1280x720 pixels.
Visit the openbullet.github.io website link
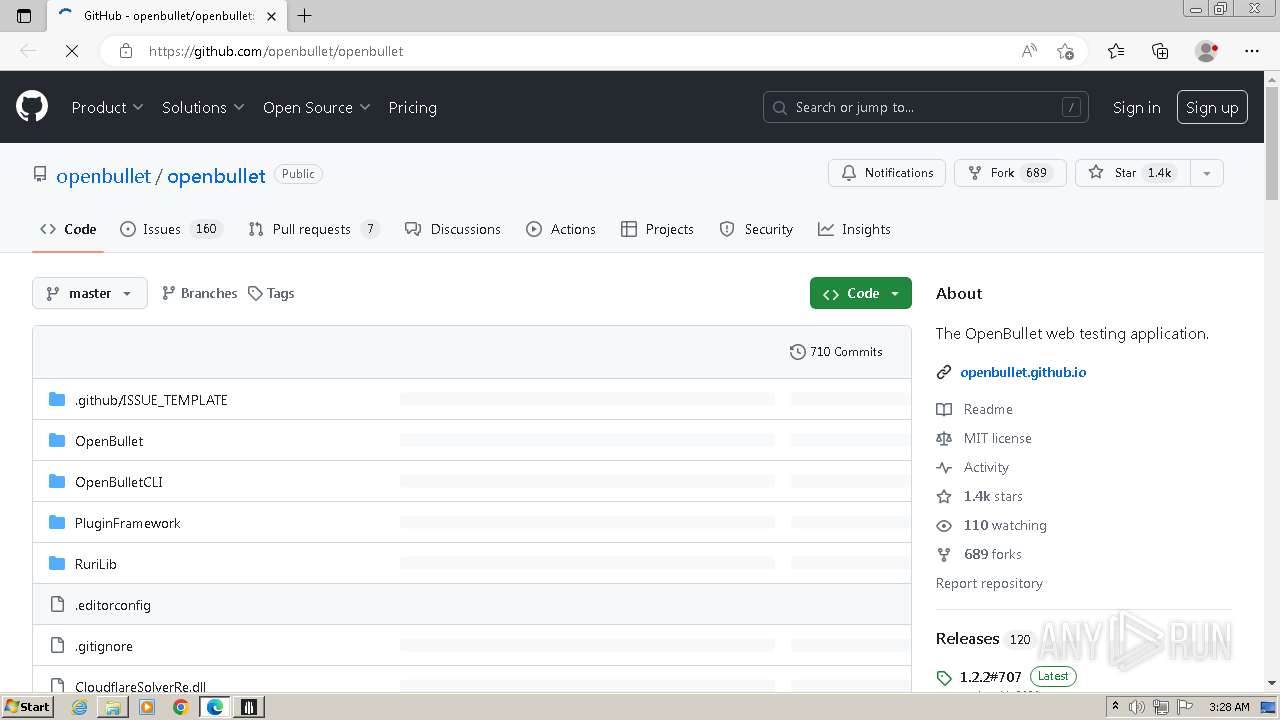click(x=1023, y=372)
